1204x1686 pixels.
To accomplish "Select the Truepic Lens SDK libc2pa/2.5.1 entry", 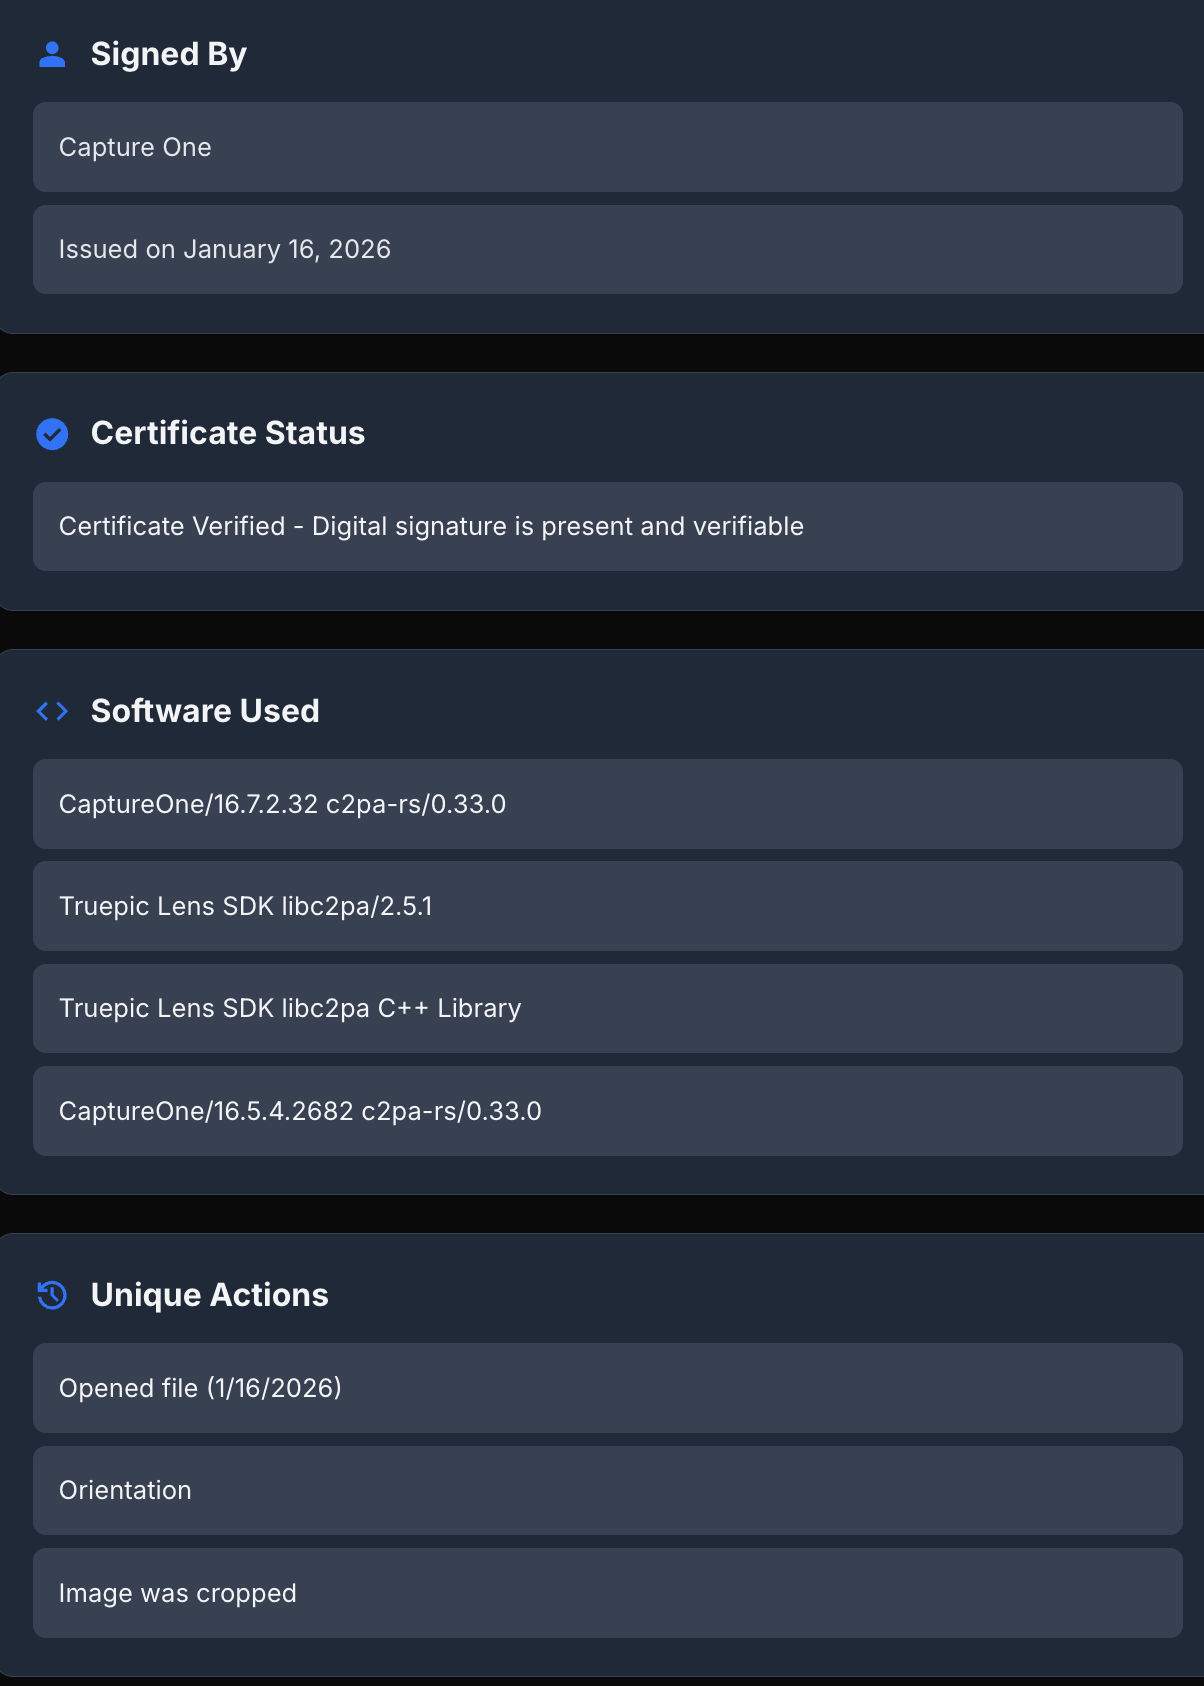I will point(245,906).
